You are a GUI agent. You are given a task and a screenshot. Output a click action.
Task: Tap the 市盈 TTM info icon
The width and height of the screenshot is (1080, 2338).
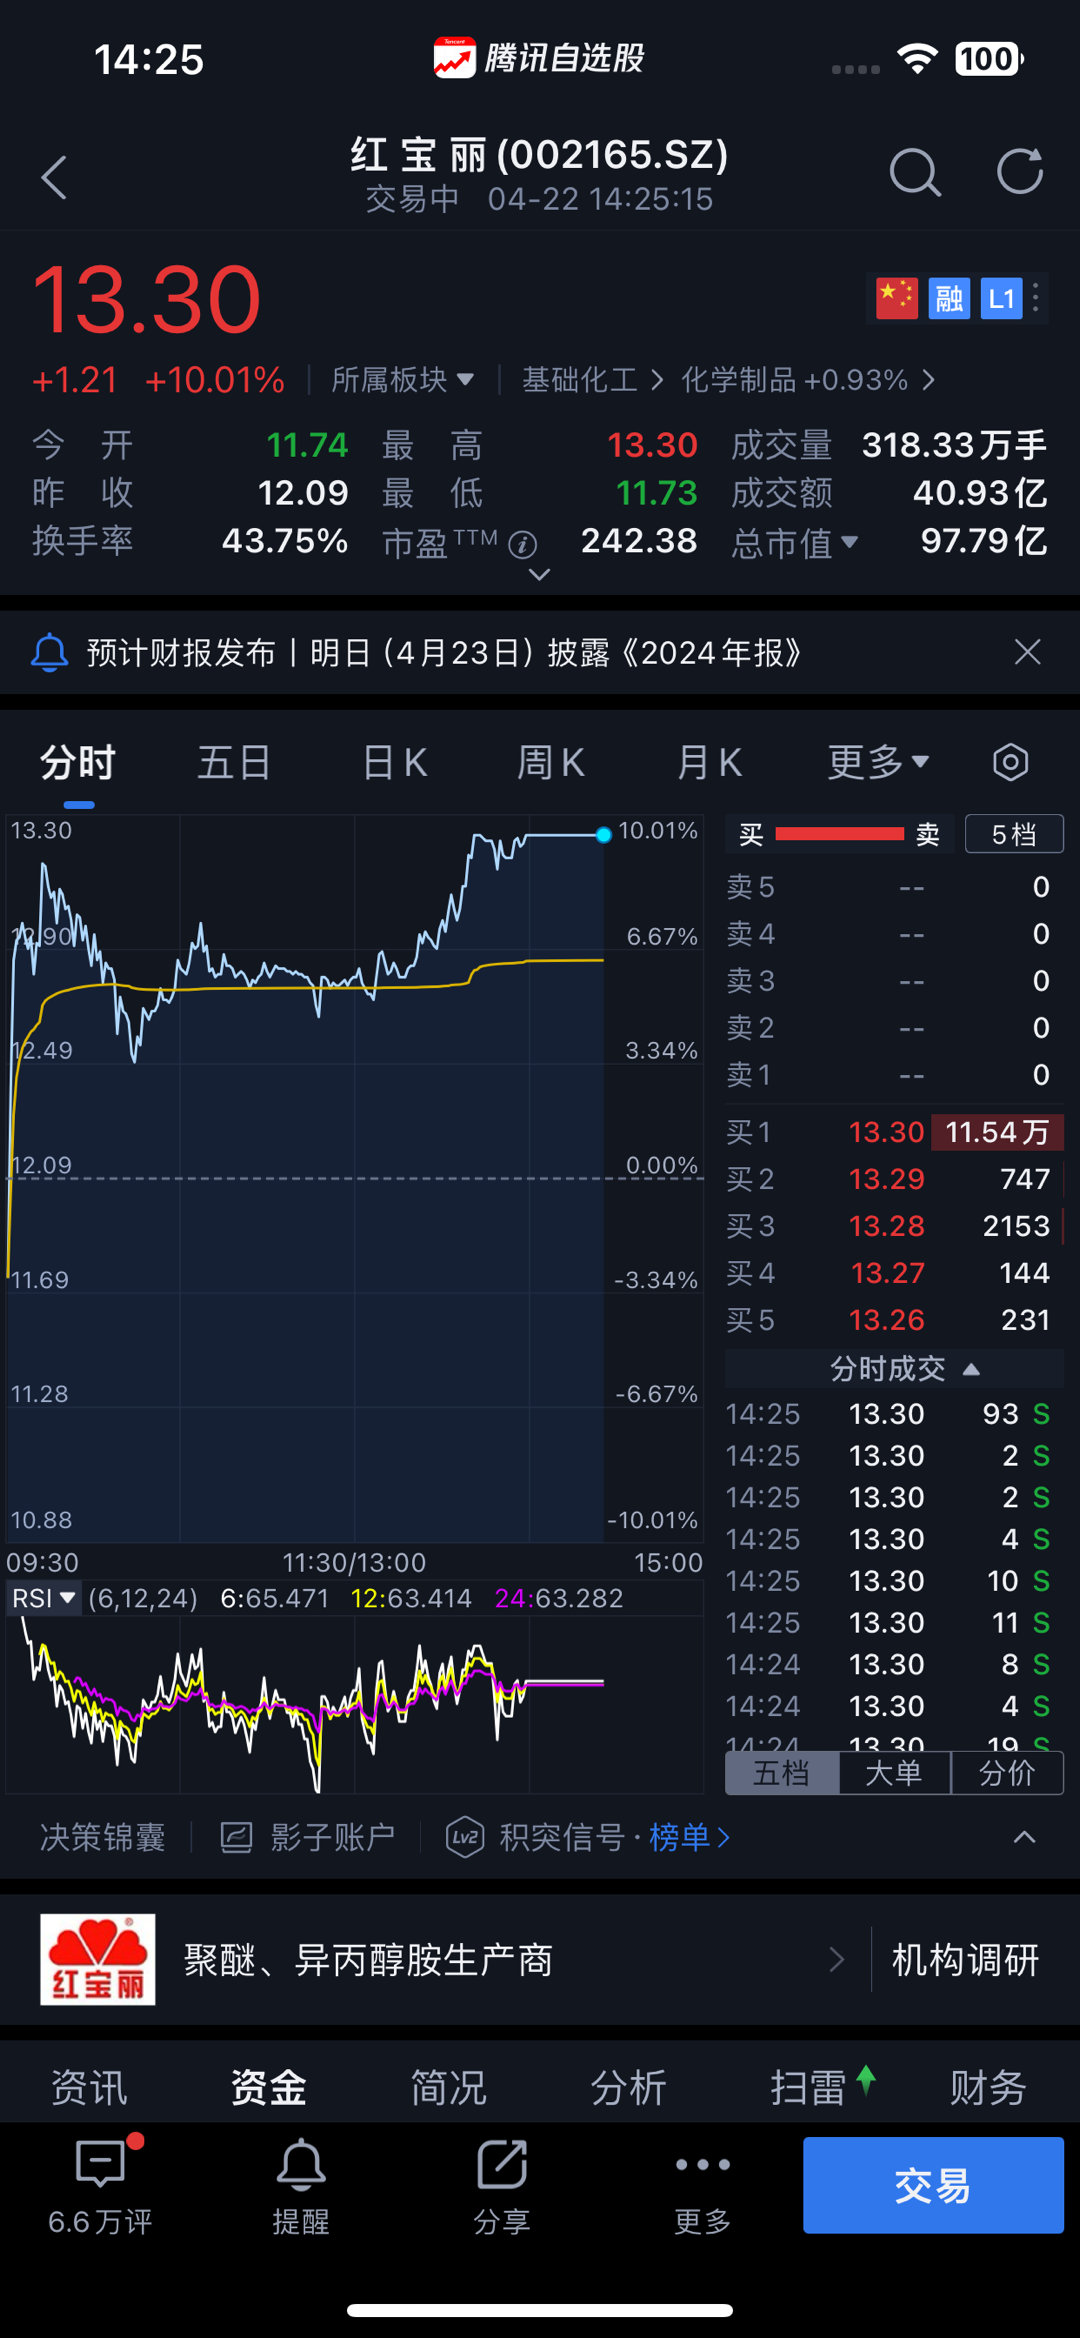tap(523, 544)
